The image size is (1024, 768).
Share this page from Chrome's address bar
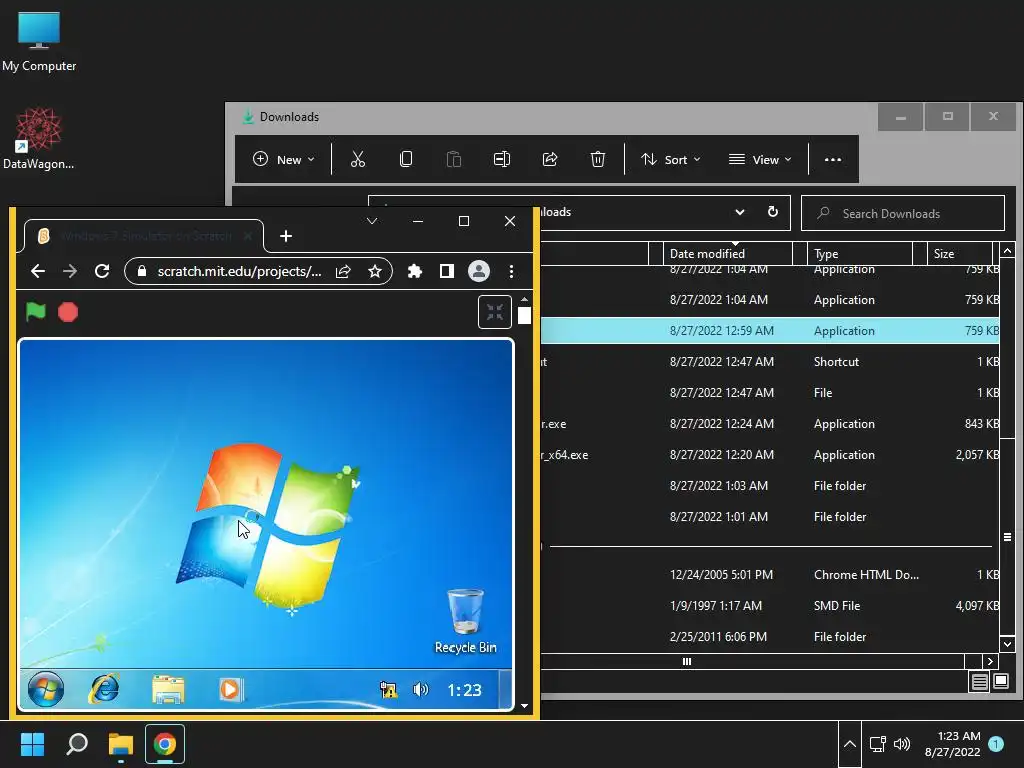click(343, 271)
